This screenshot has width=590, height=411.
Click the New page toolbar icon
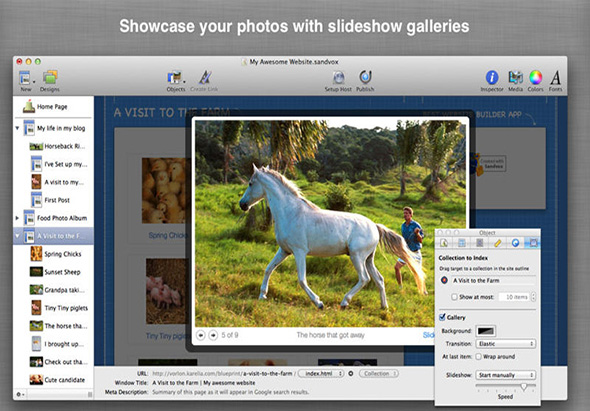pos(25,78)
